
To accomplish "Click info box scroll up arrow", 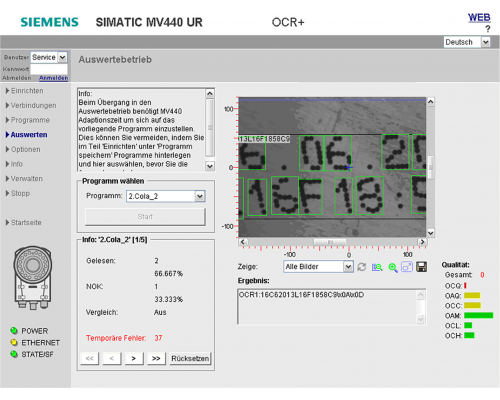I will click(x=210, y=93).
